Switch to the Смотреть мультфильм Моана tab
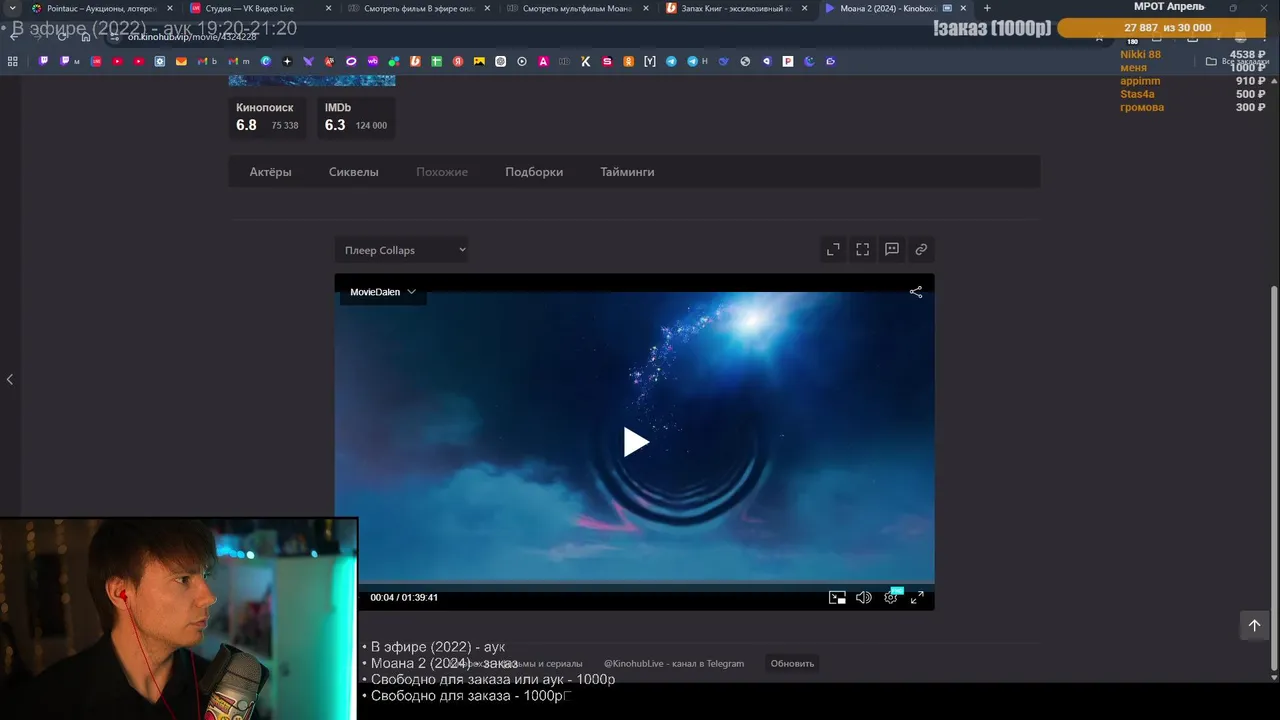The height and width of the screenshot is (720, 1280). tap(578, 8)
